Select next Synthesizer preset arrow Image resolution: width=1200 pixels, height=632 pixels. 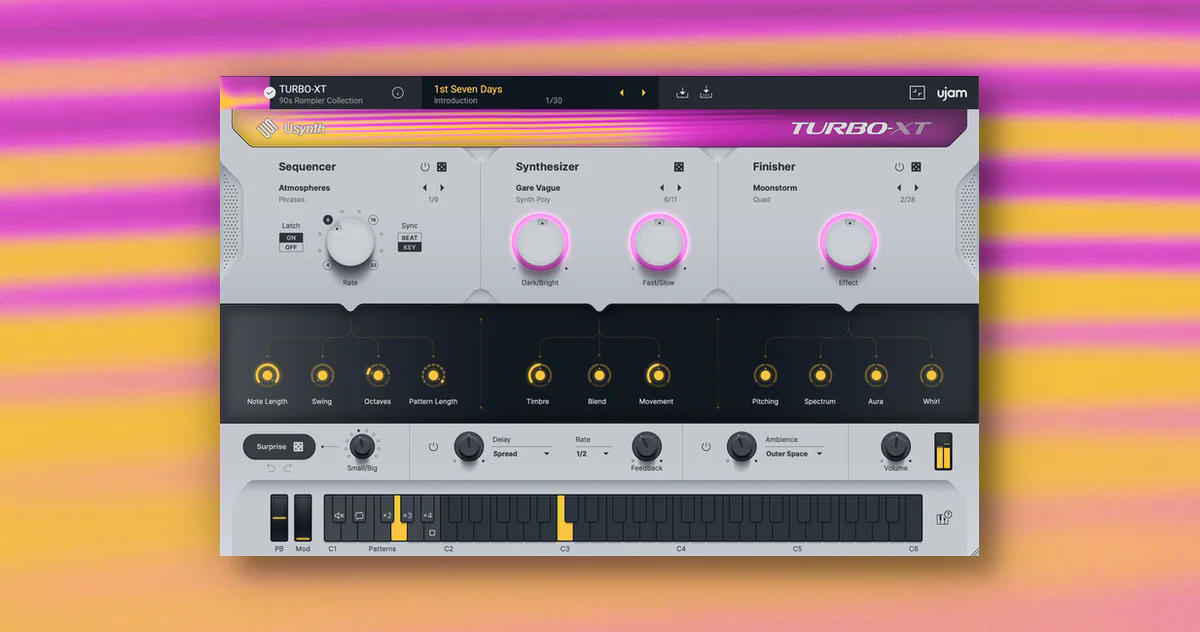tap(679, 188)
